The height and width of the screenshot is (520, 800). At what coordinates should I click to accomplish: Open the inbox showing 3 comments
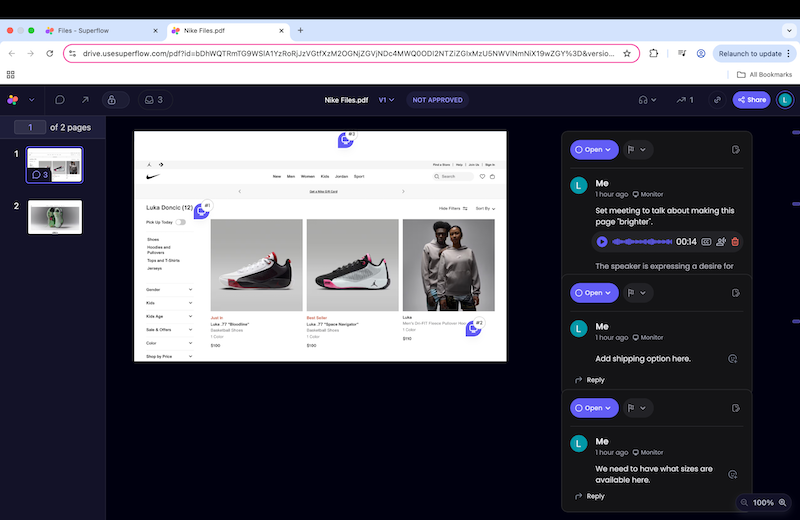pos(155,100)
